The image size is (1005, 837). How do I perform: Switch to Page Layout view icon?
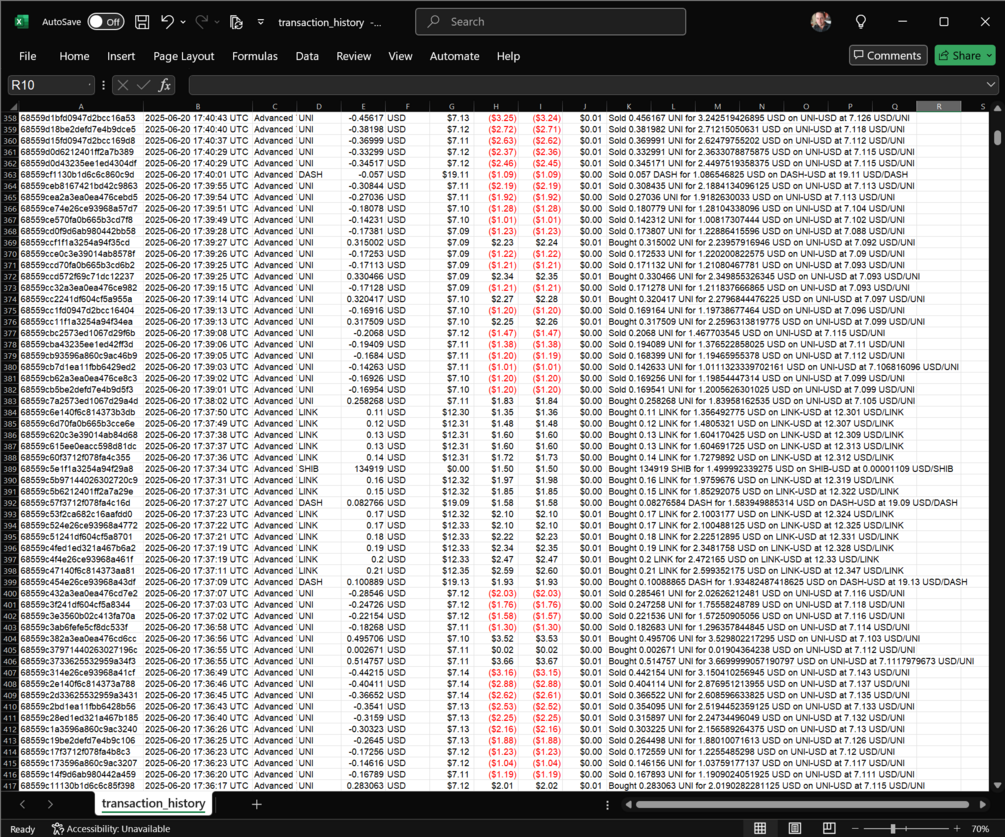tap(795, 828)
